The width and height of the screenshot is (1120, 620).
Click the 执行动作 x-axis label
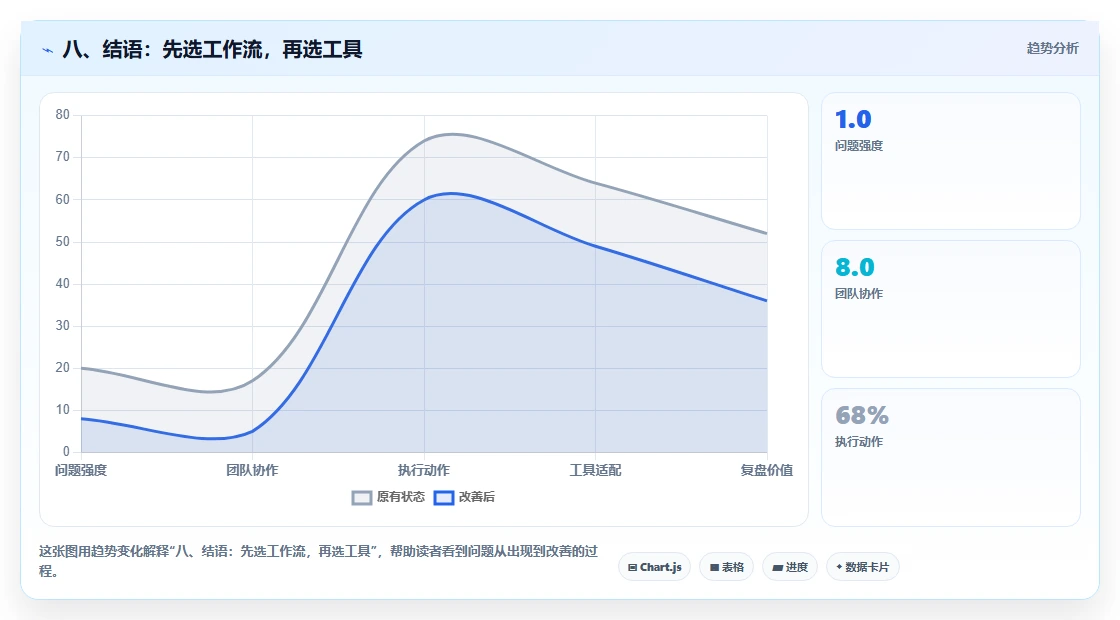[x=424, y=470]
